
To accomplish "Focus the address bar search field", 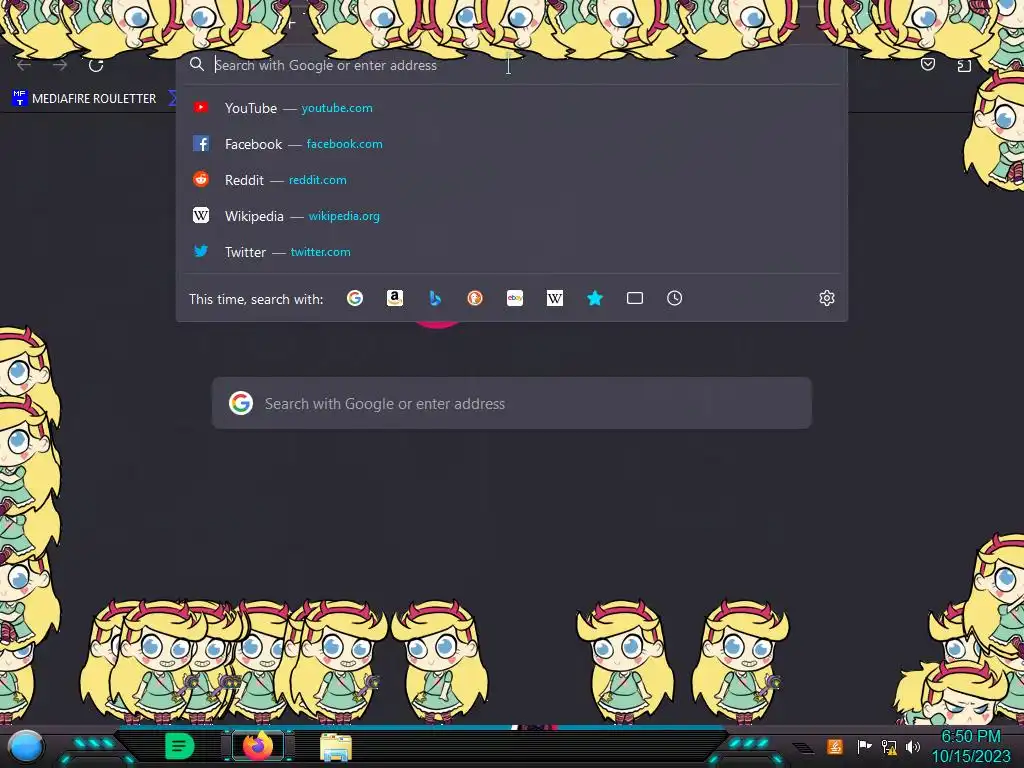I will click(x=513, y=65).
